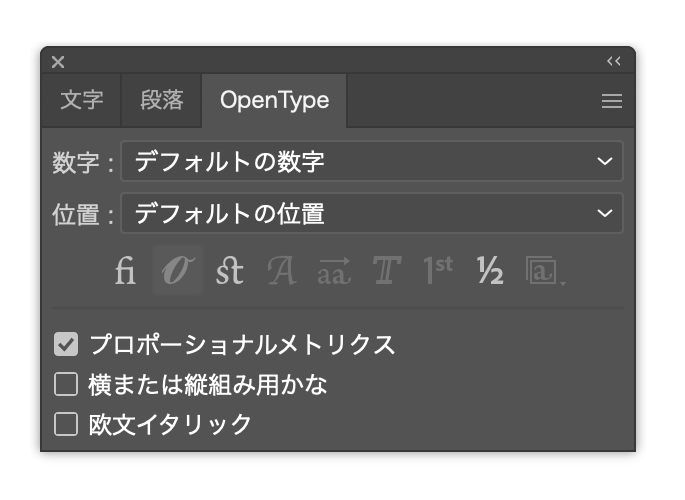Enable 横または縦組み用かな checkbox

pos(66,384)
